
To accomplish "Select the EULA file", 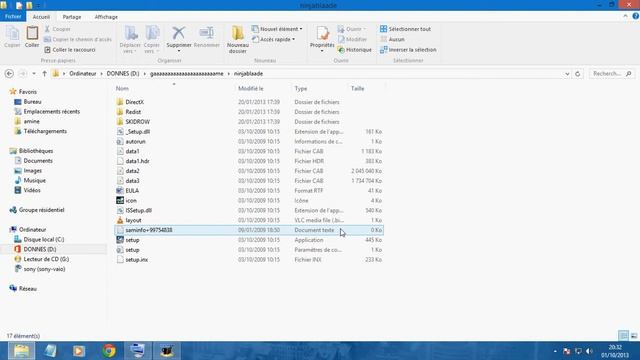I will coord(132,191).
